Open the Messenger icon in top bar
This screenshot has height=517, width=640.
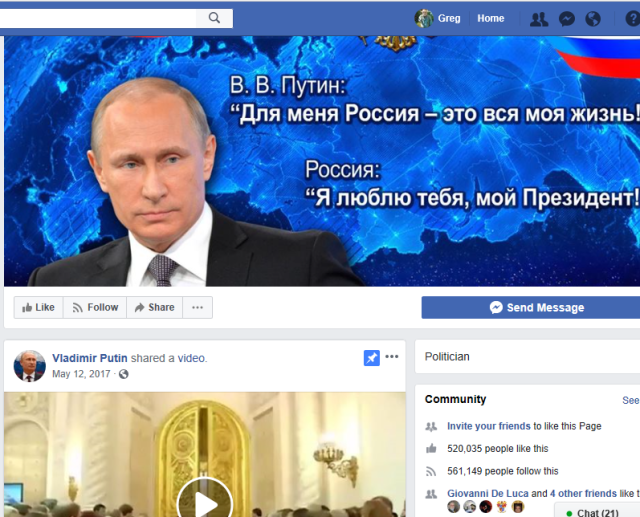(x=567, y=19)
